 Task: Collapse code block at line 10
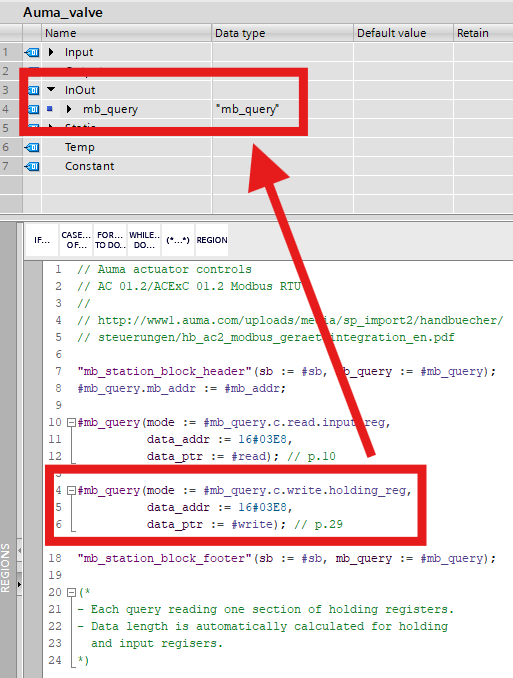click(x=72, y=422)
